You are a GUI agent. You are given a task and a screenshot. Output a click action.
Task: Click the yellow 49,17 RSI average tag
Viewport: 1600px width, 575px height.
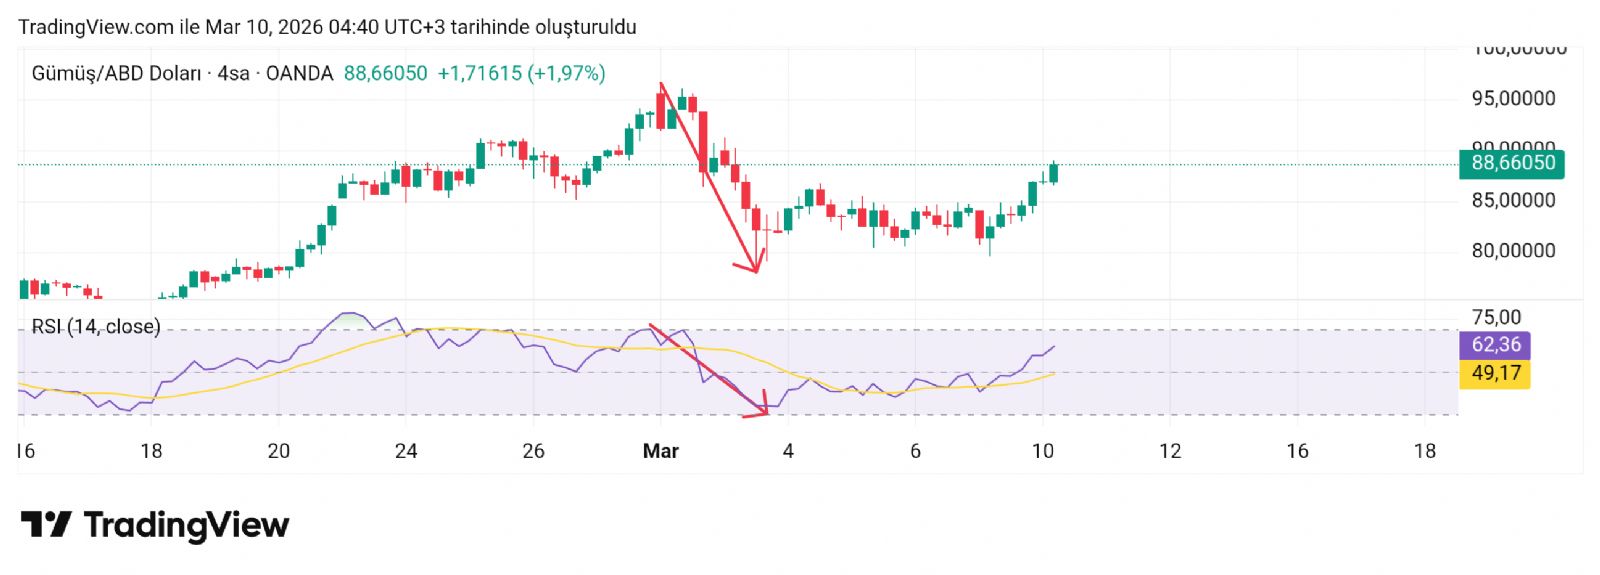(1495, 374)
